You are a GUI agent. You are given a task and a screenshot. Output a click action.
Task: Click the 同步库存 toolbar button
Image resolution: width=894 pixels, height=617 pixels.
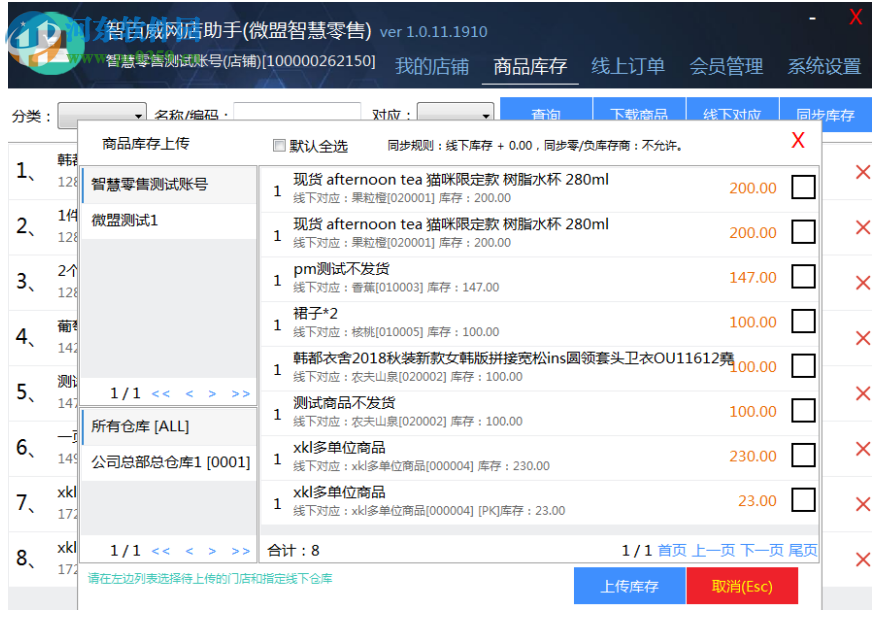(828, 114)
